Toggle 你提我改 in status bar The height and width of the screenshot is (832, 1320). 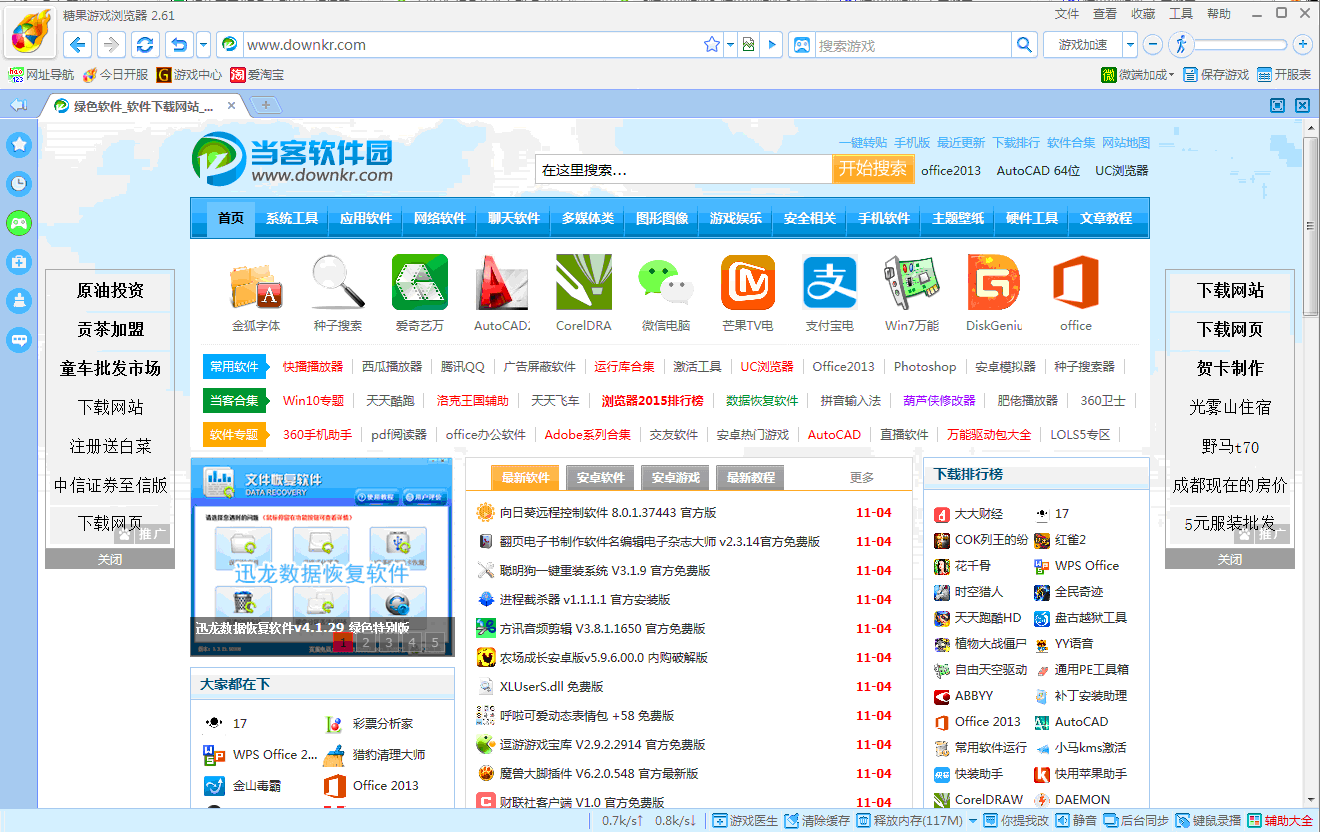click(x=1018, y=821)
